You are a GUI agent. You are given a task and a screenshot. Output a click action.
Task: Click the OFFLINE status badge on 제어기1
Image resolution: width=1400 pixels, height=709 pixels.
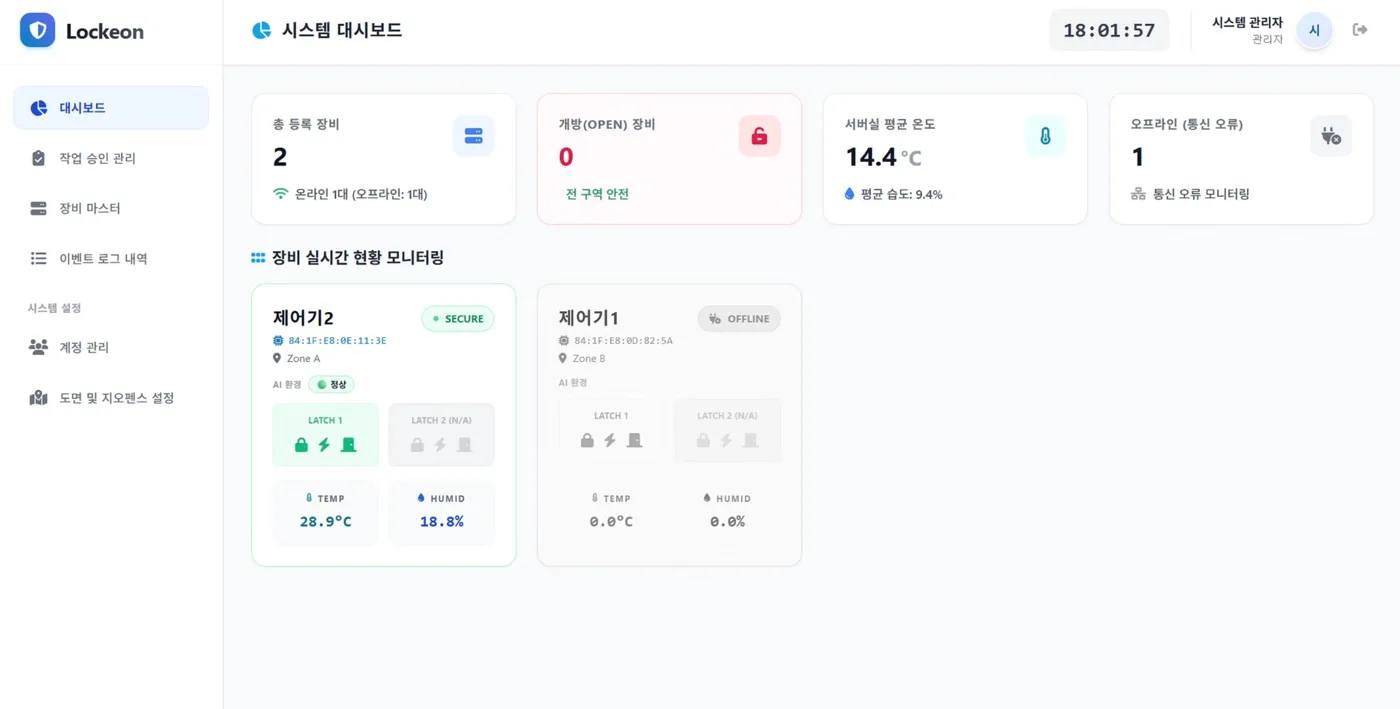739,319
